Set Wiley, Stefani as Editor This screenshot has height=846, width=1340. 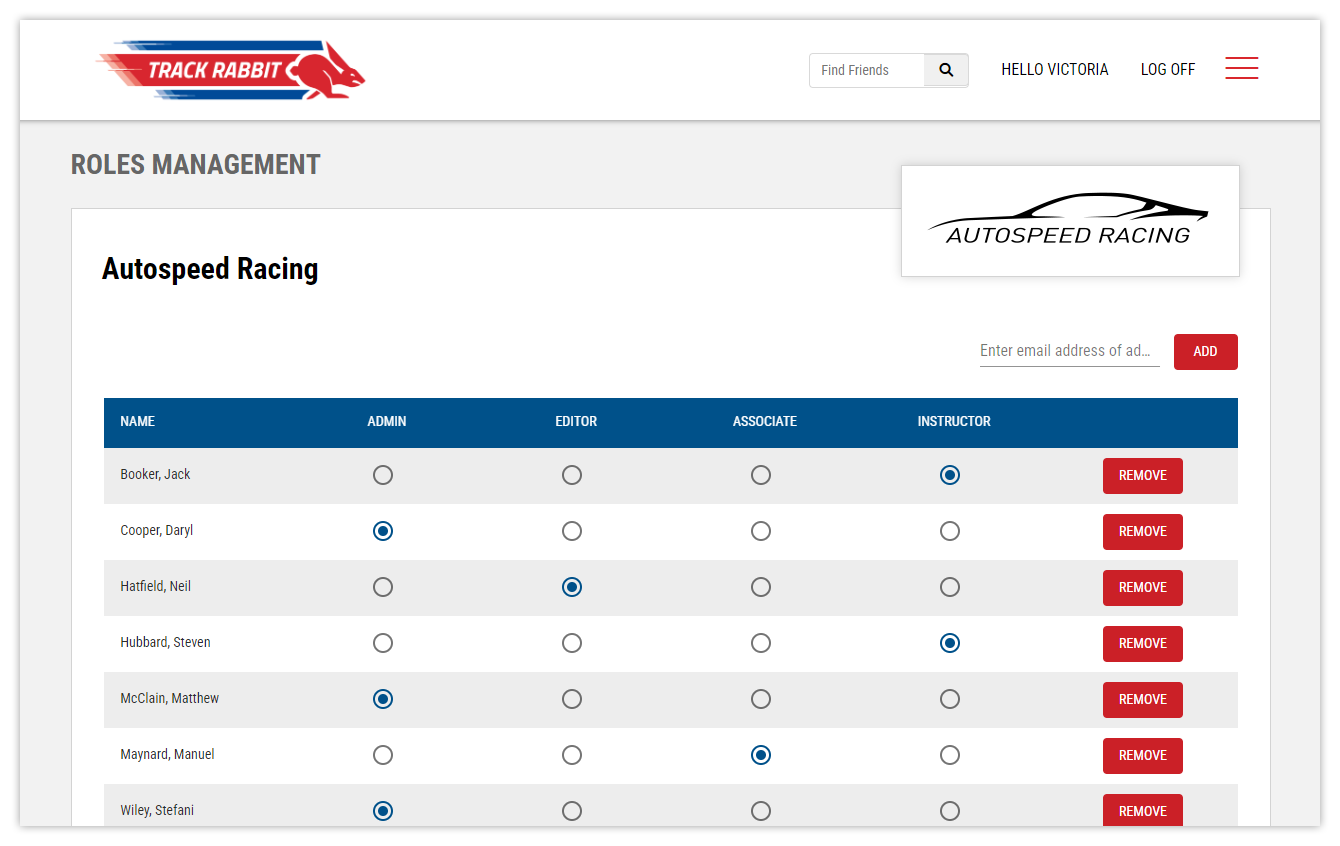click(x=572, y=811)
